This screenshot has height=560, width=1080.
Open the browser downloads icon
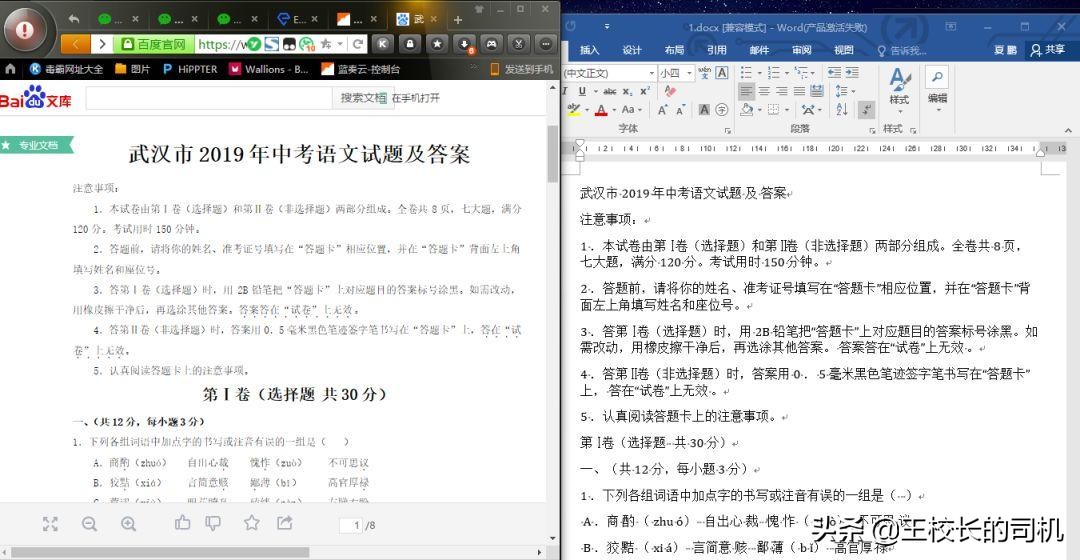tap(464, 44)
